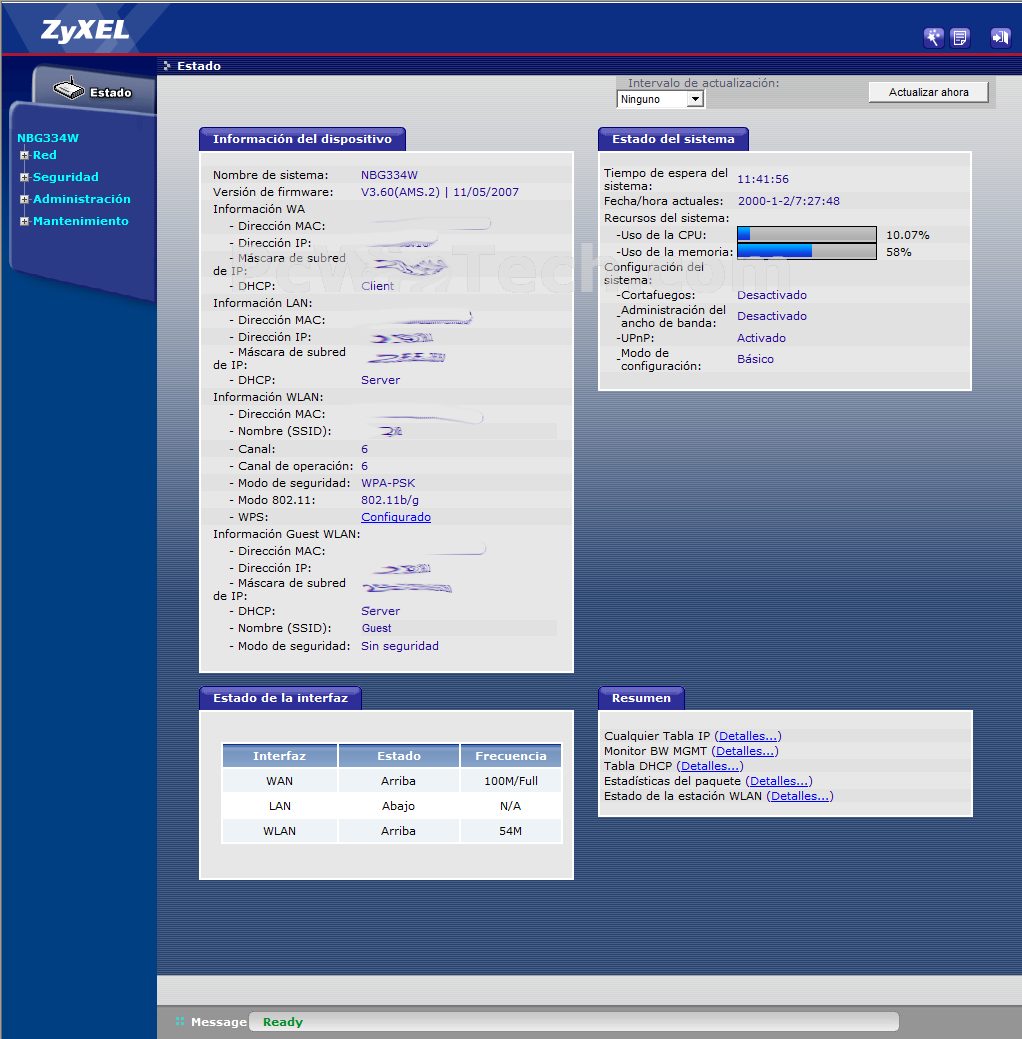Viewport: 1022px width, 1039px height.
Task: Click the 54M frequency value
Action: [x=511, y=831]
